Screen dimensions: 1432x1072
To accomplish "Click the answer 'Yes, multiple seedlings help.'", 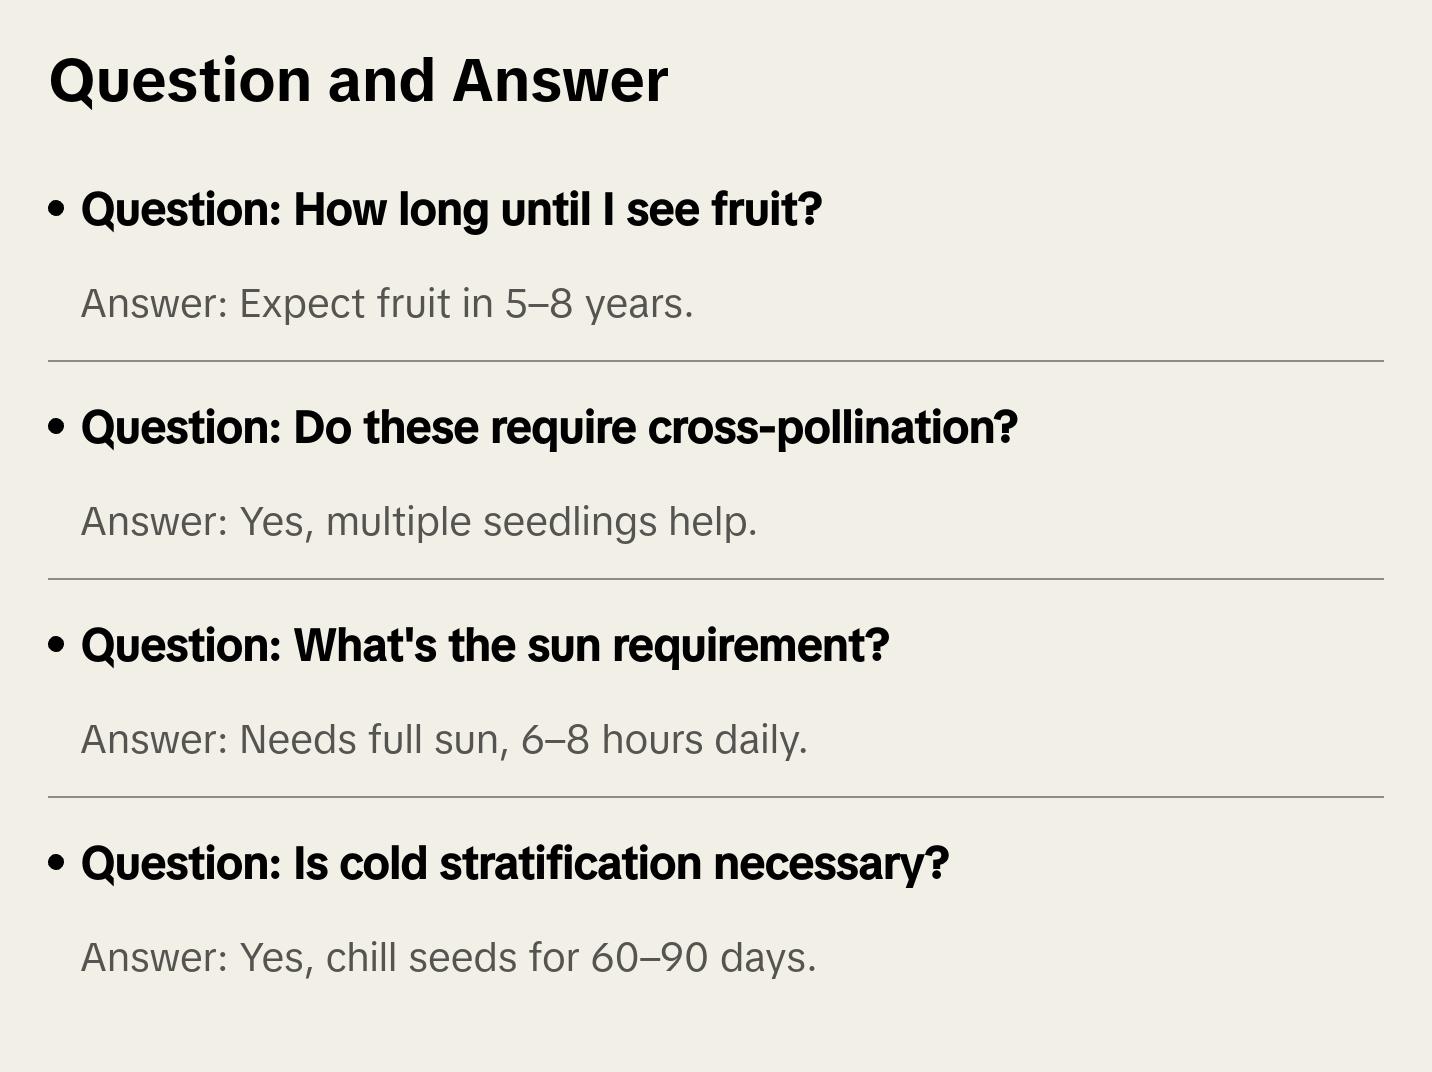I will tap(419, 522).
